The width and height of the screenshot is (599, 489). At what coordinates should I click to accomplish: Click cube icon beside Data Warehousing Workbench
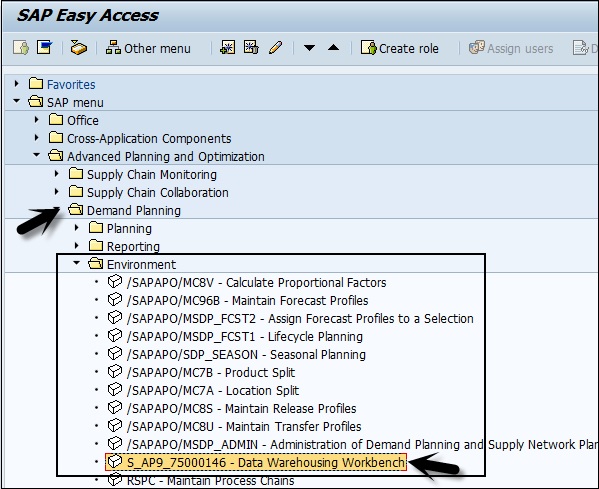(x=115, y=461)
